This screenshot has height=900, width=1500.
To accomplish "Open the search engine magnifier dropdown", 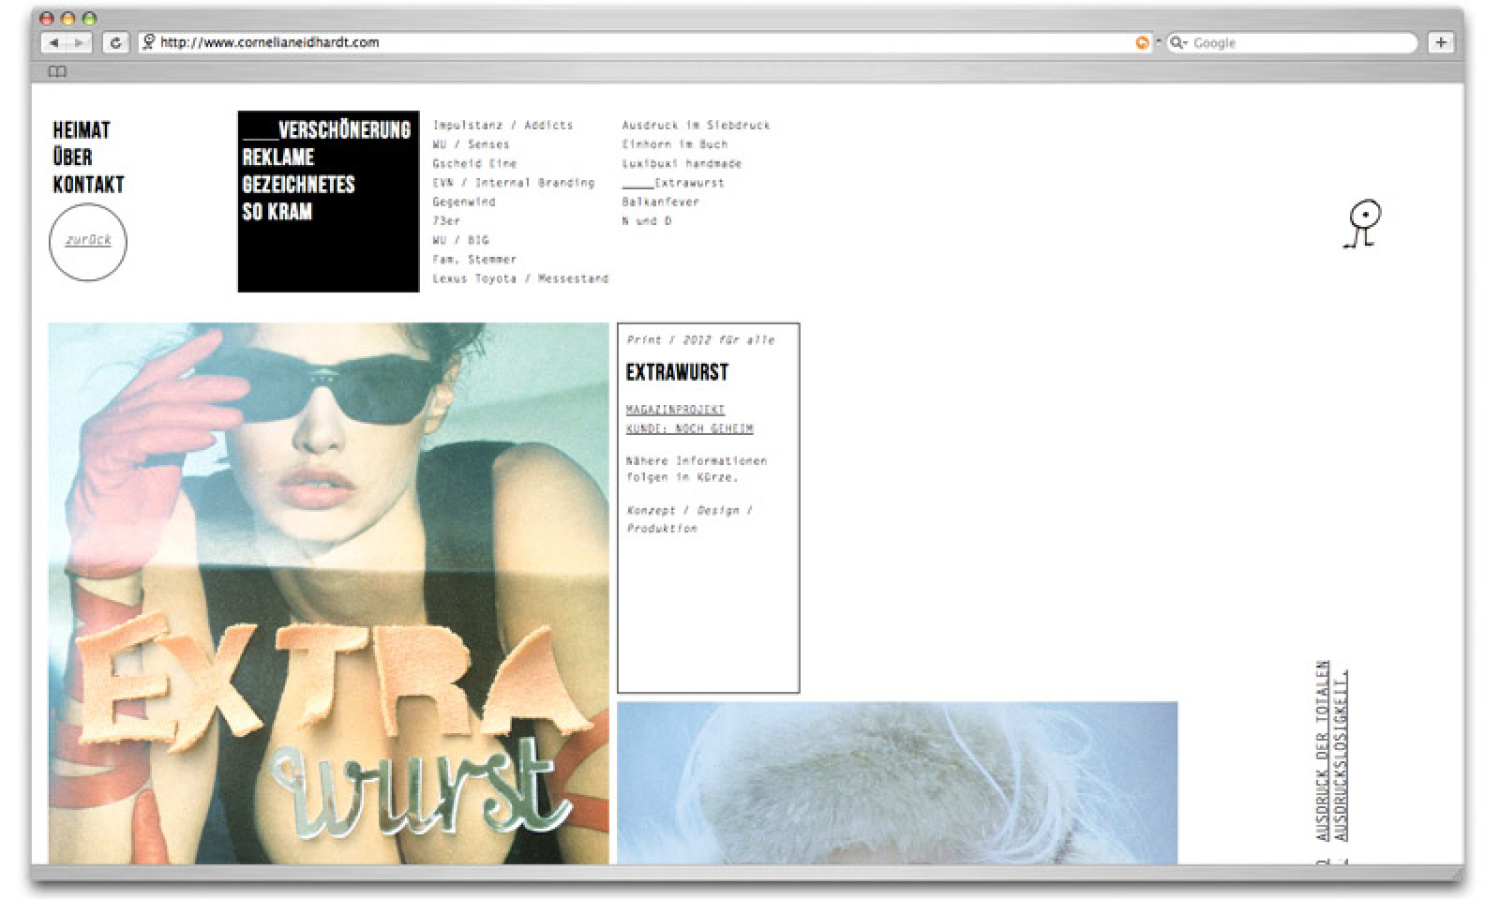I will pos(1178,43).
